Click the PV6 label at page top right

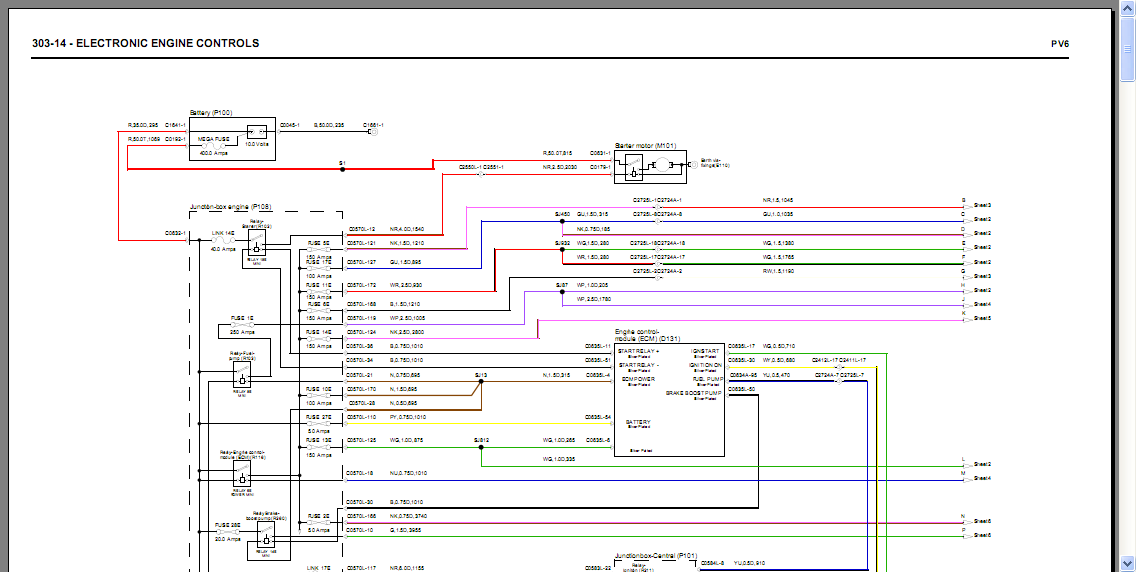1060,44
